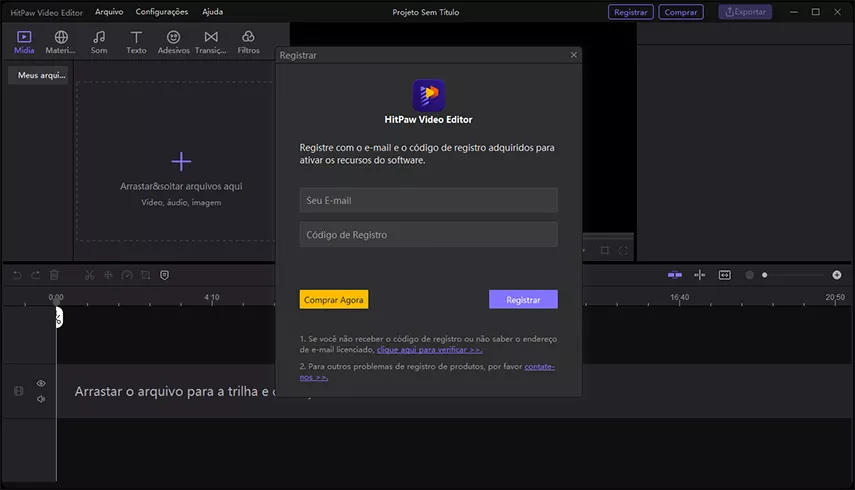
Task: Click the timeline split-at-playhead icon
Action: (700, 275)
